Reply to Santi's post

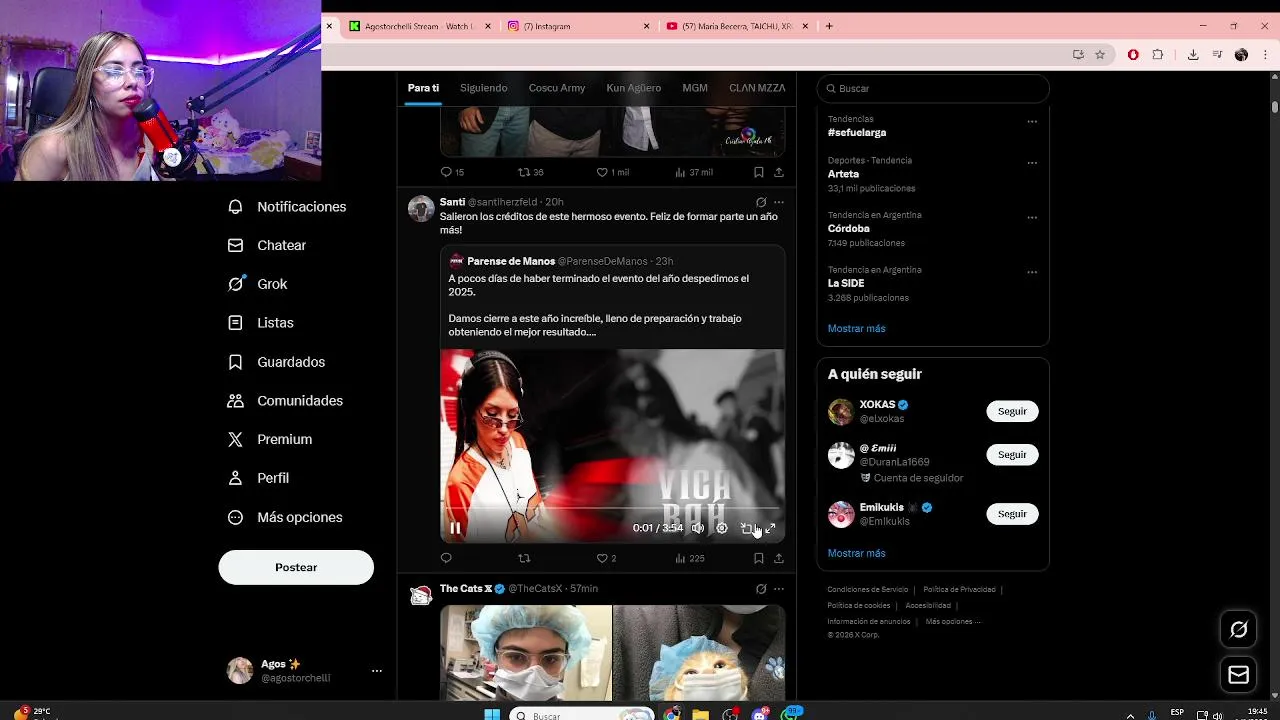point(446,558)
